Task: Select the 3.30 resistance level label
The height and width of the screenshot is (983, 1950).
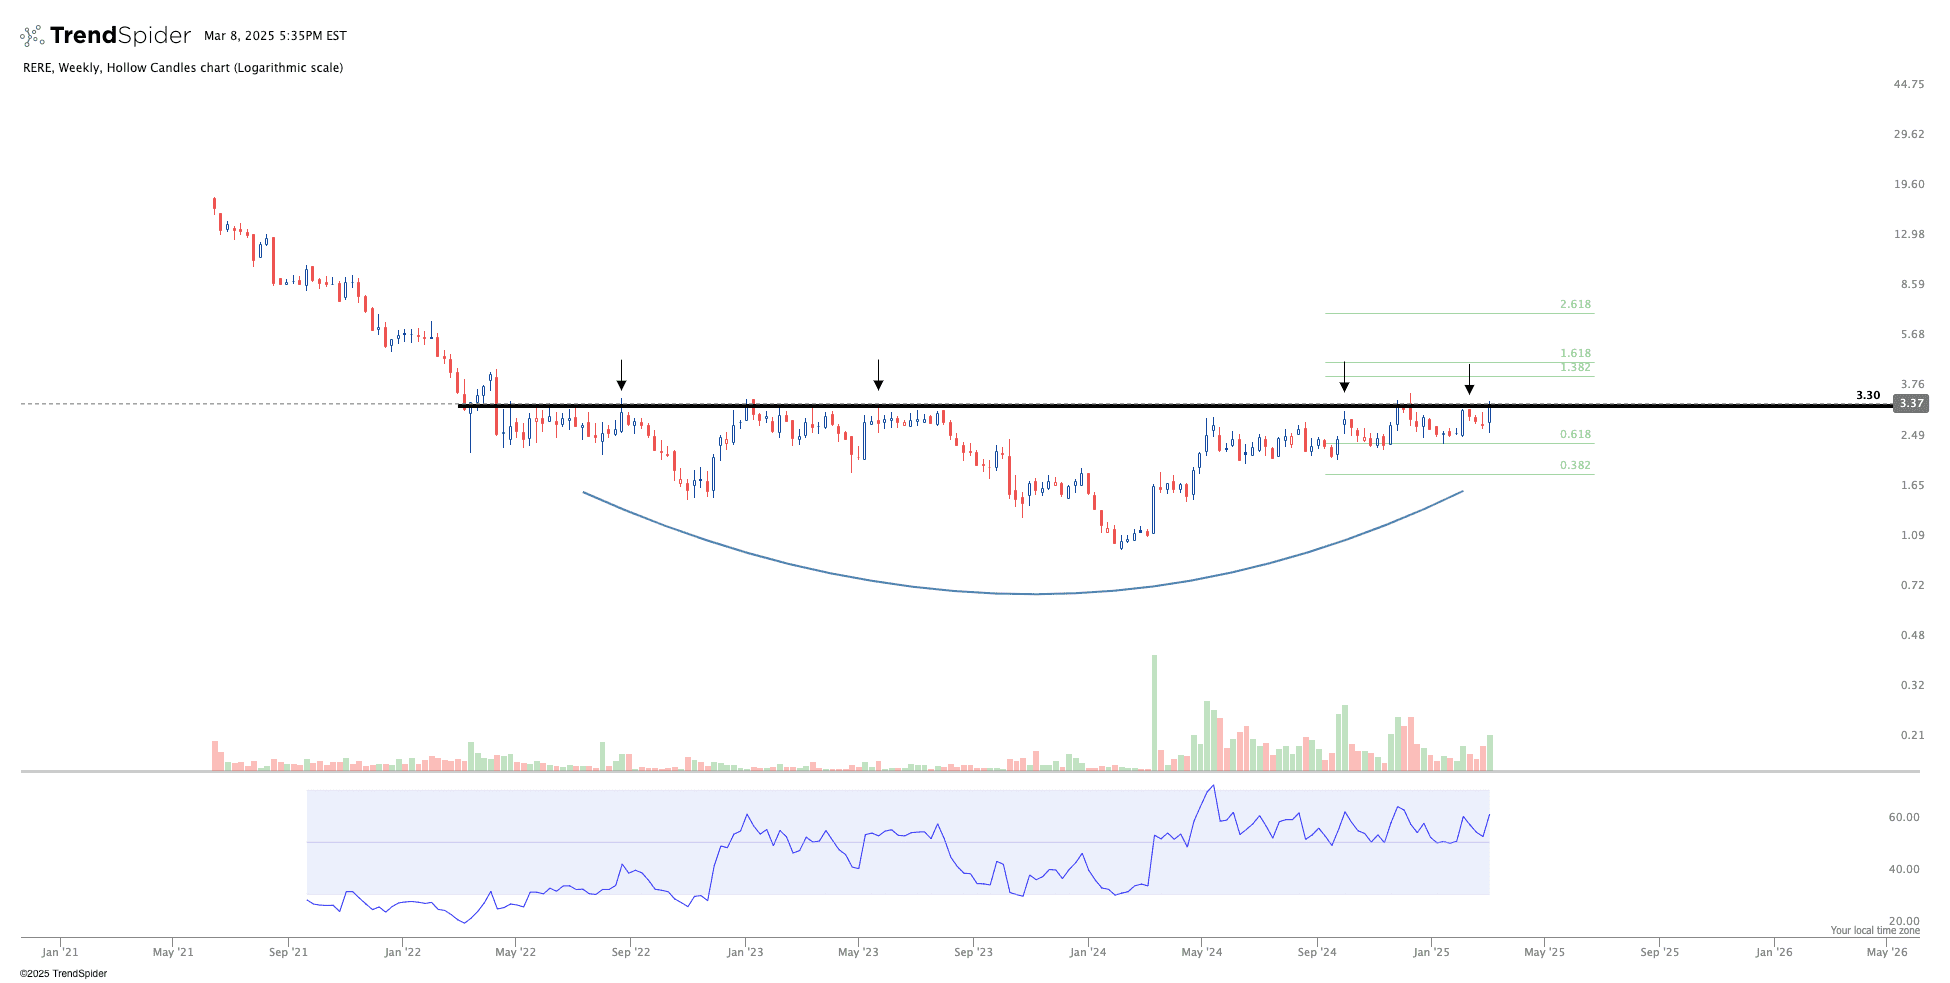Action: point(1867,395)
